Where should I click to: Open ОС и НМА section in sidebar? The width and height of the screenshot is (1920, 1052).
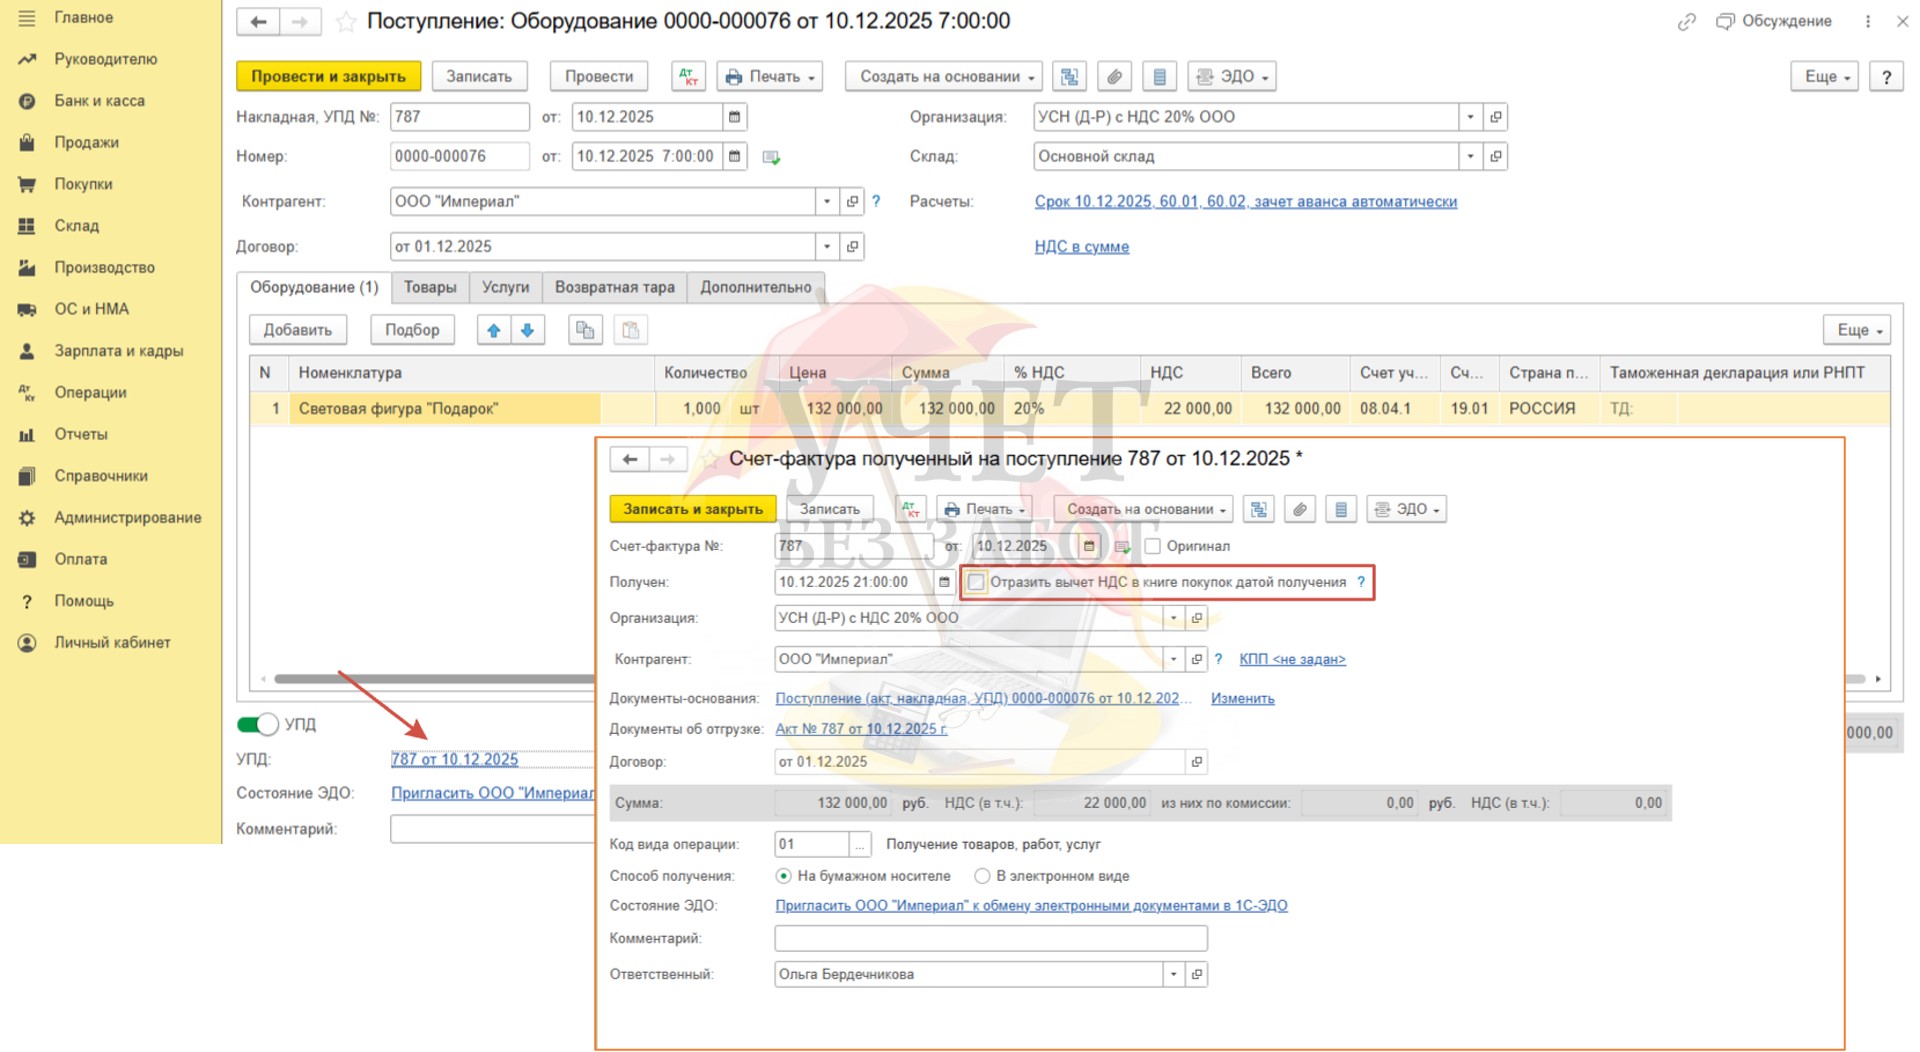pyautogui.click(x=91, y=309)
